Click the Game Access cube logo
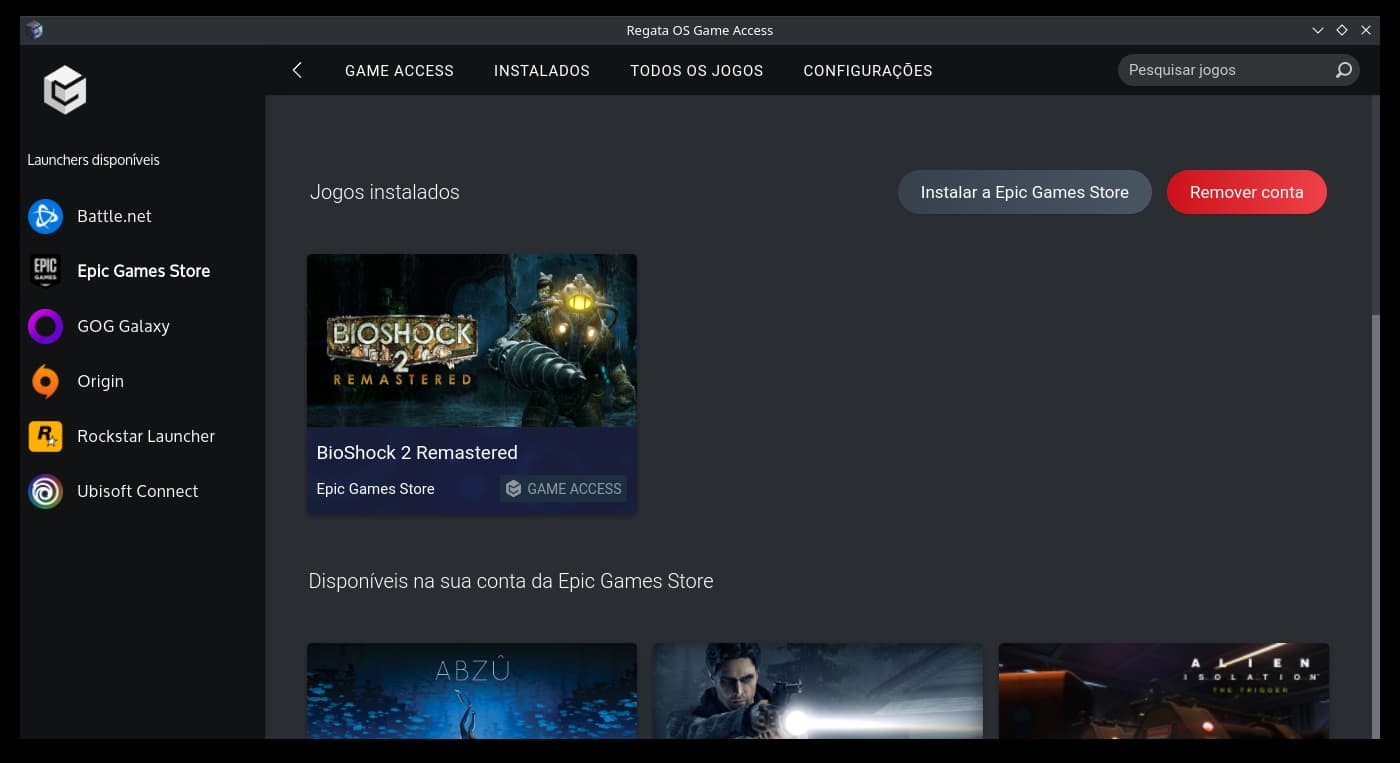The height and width of the screenshot is (763, 1400). point(65,91)
